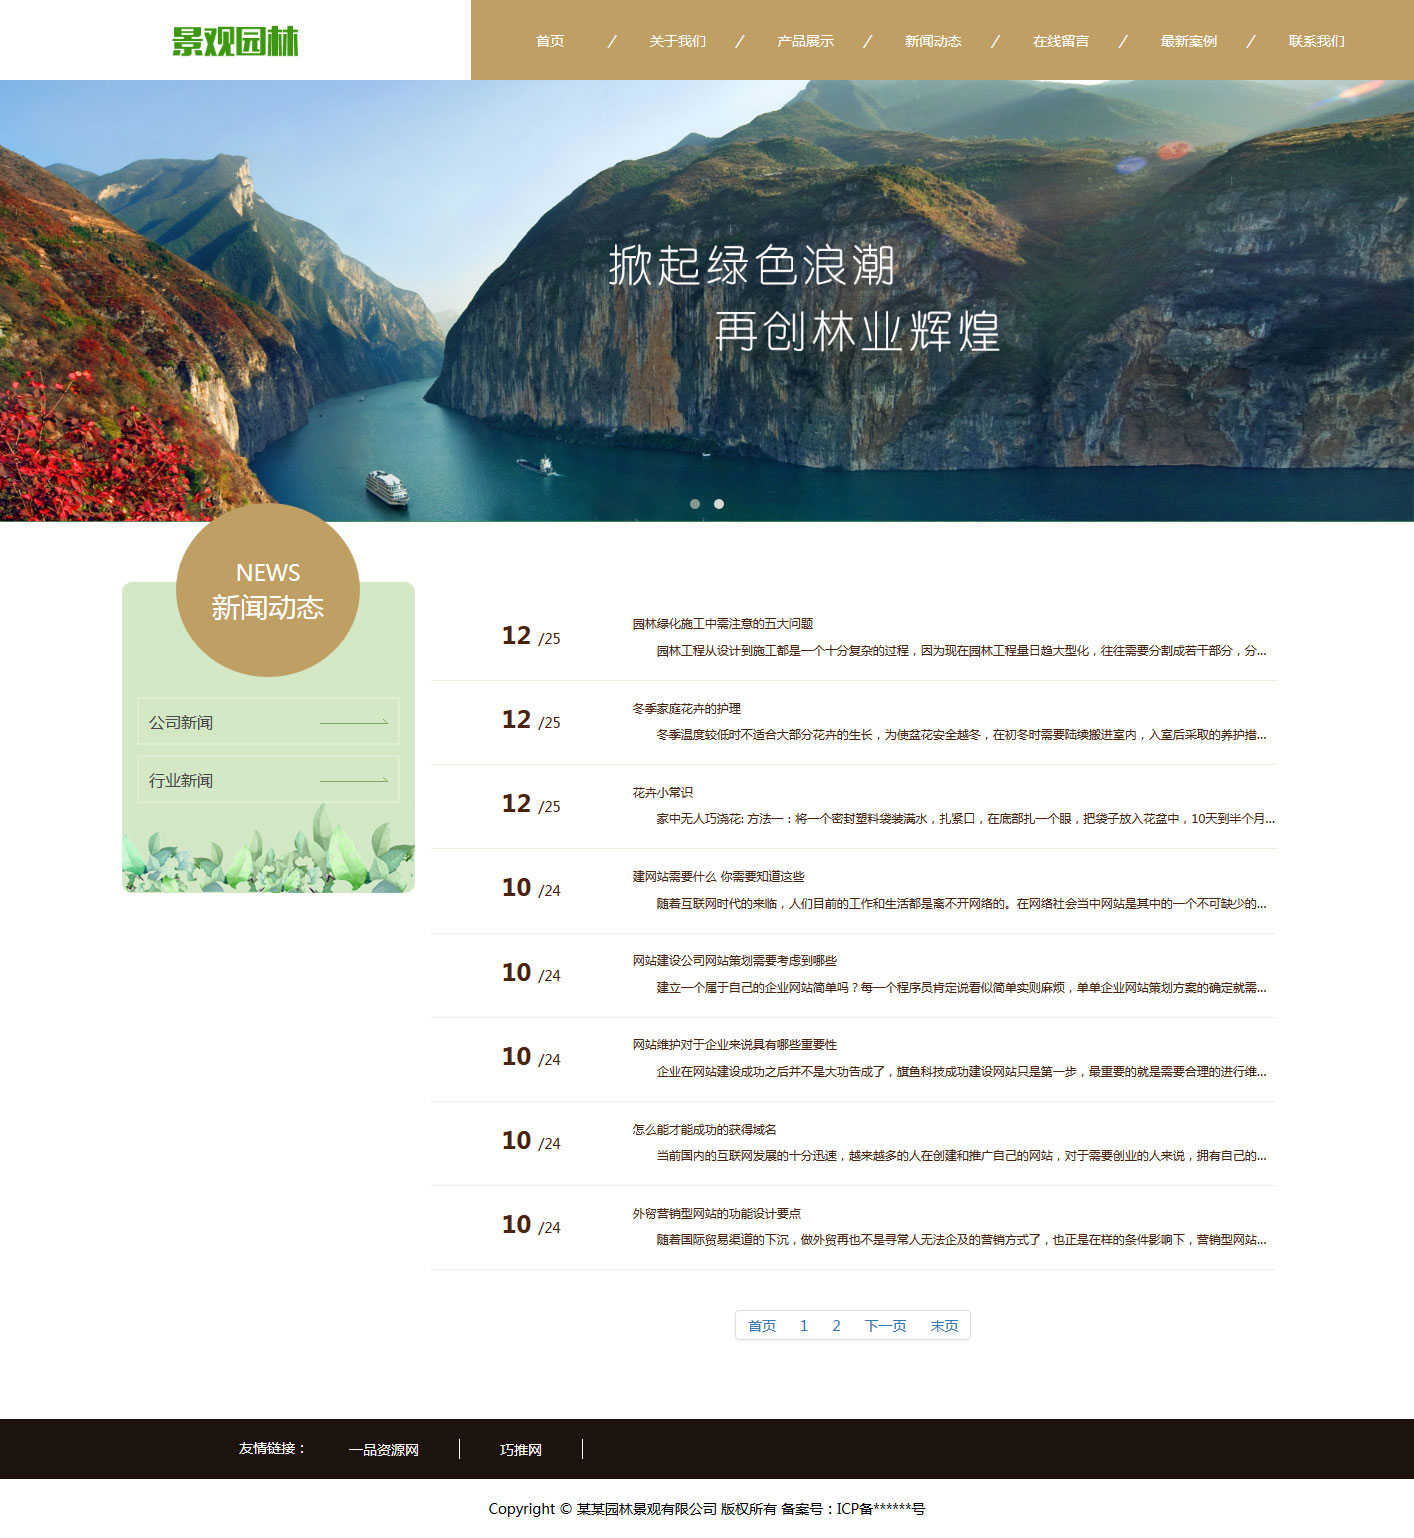Jump to 末页 in the pagination
Viewport: 1414px width, 1538px height.
944,1326
